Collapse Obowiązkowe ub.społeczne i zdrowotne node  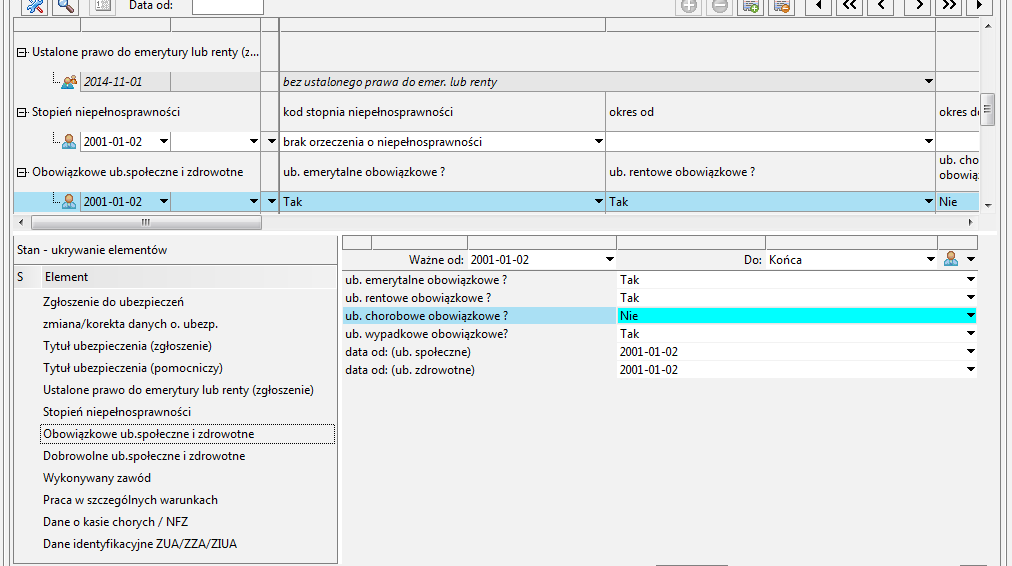pos(22,172)
